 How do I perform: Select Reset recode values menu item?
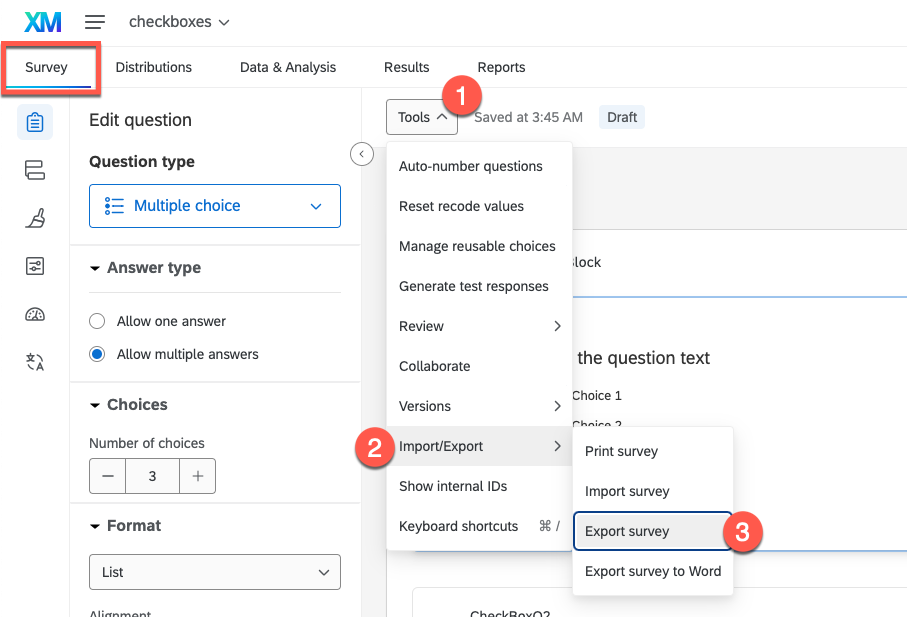click(480, 206)
